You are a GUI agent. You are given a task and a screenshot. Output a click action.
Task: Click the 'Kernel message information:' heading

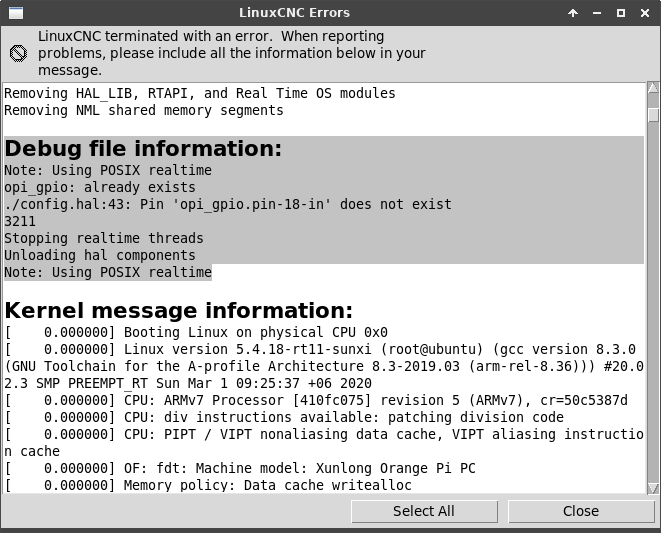click(x=179, y=310)
